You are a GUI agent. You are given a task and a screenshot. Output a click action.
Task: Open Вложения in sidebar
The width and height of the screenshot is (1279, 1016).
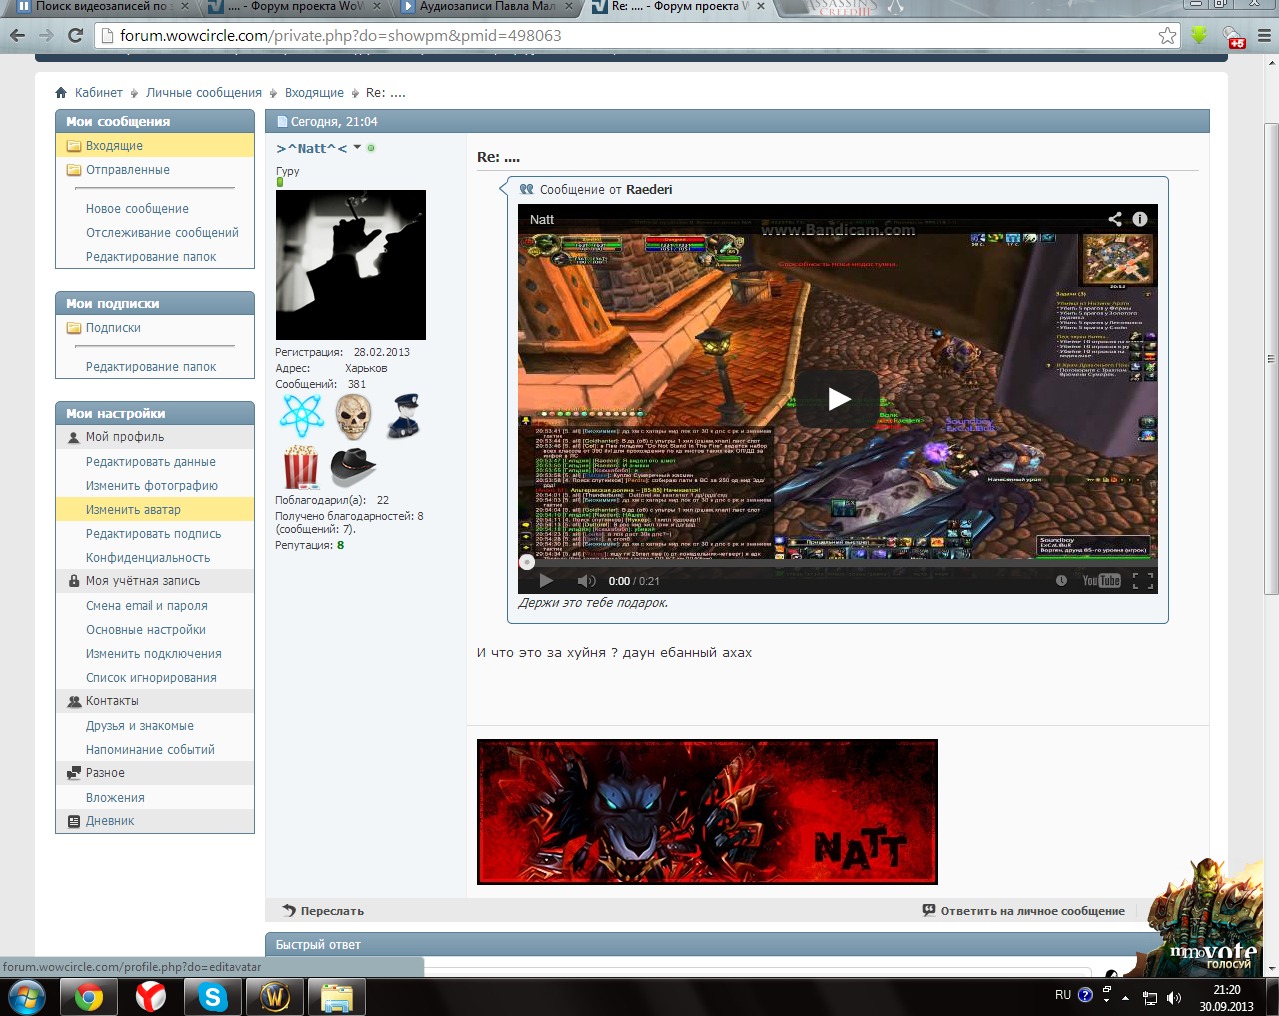(x=115, y=797)
